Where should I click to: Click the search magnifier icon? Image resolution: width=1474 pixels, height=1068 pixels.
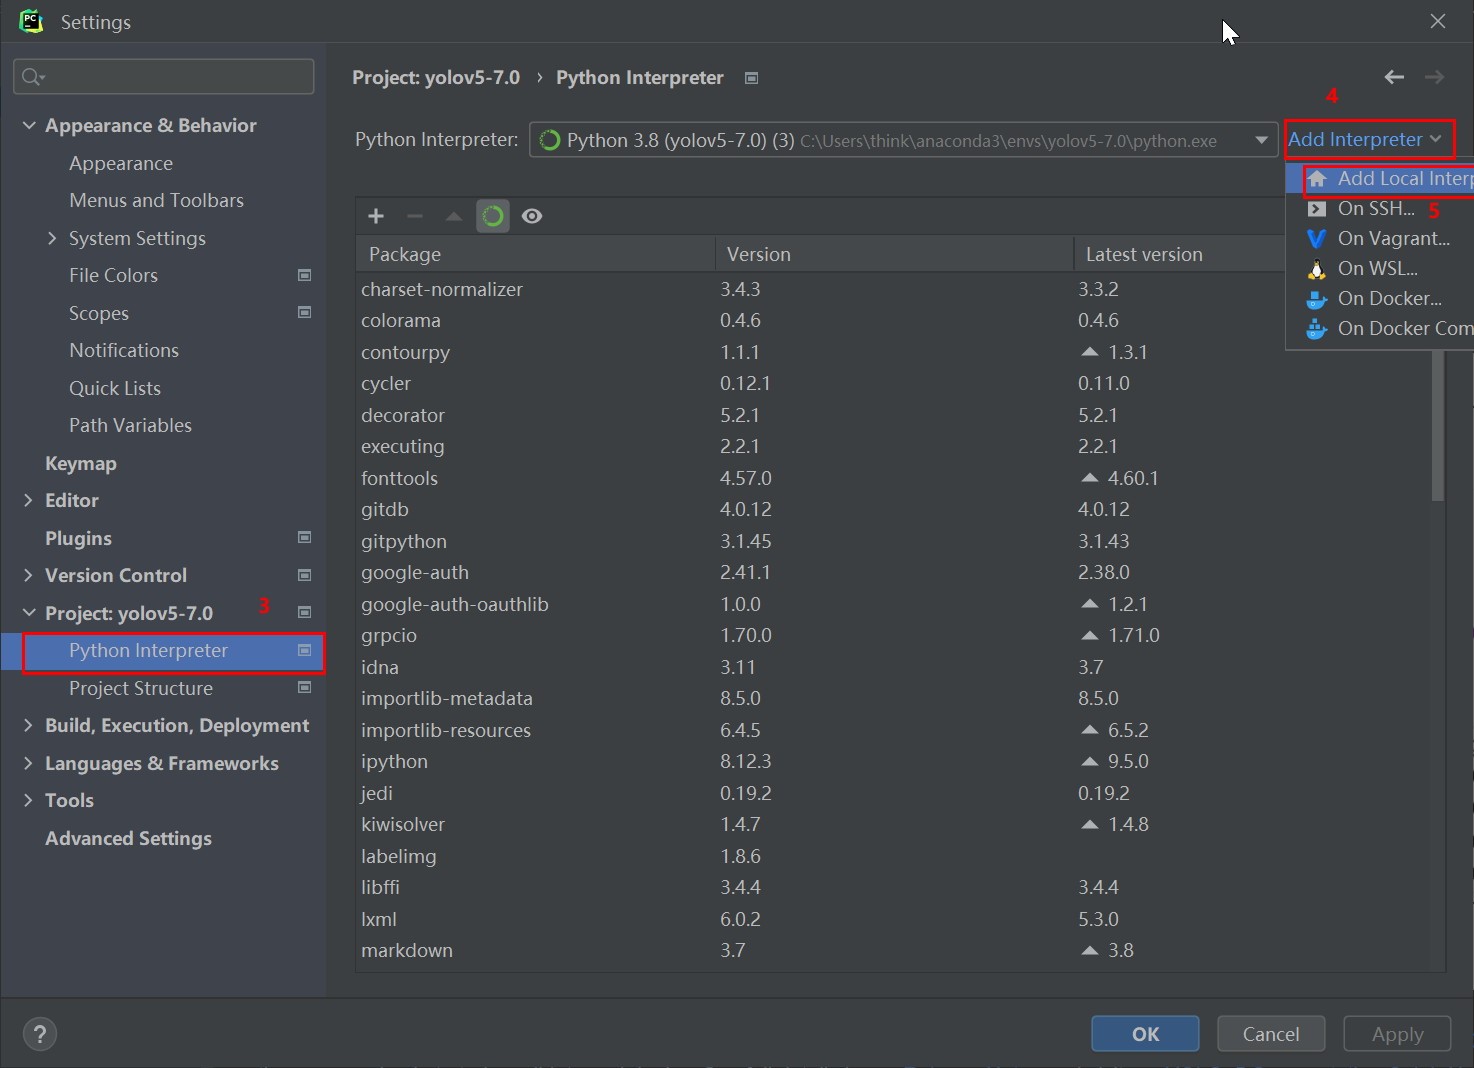(32, 77)
